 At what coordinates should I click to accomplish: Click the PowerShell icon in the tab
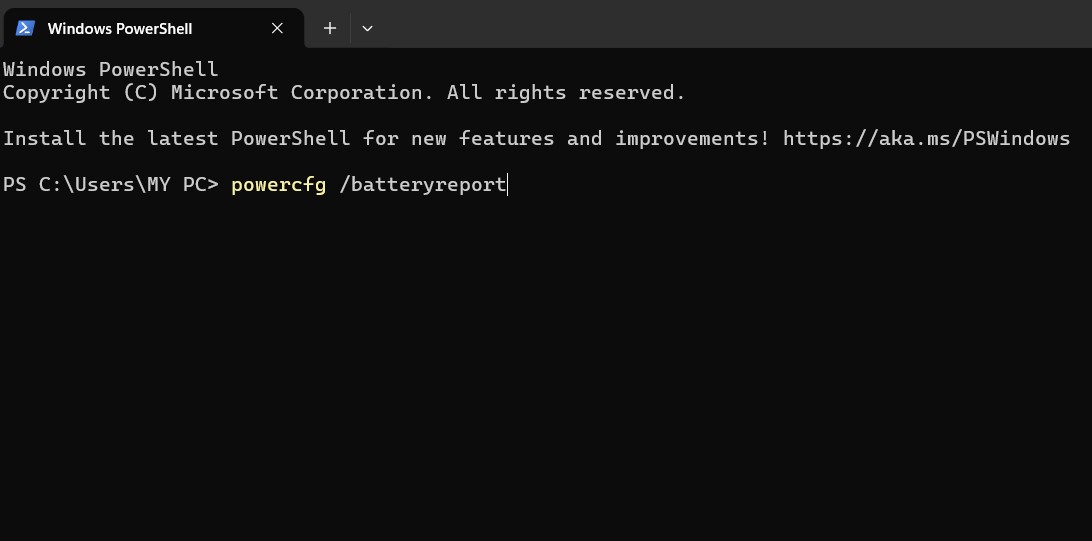(x=26, y=28)
